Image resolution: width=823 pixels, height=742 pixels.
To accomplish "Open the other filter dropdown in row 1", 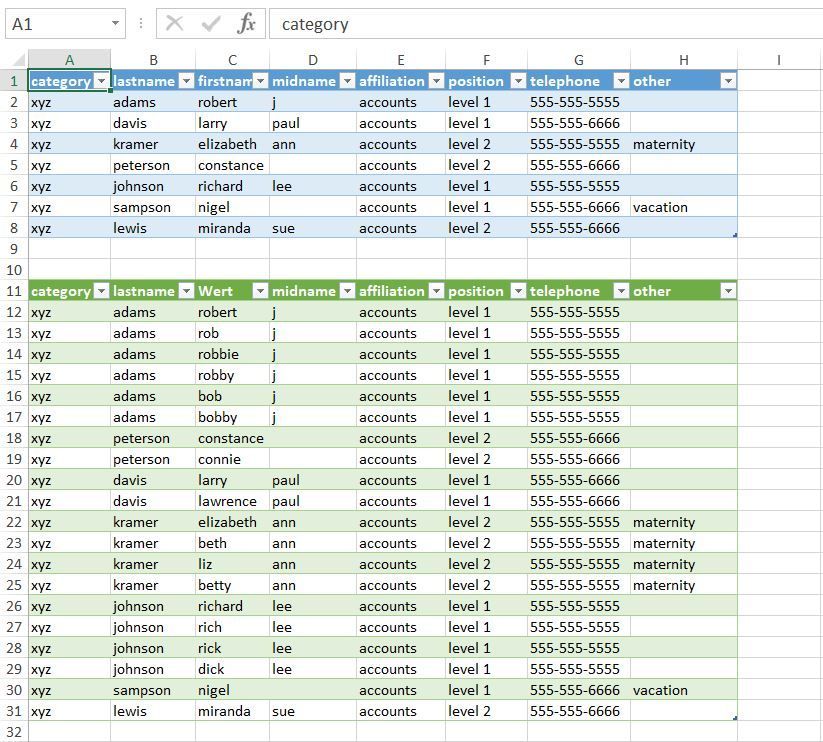I will point(729,81).
